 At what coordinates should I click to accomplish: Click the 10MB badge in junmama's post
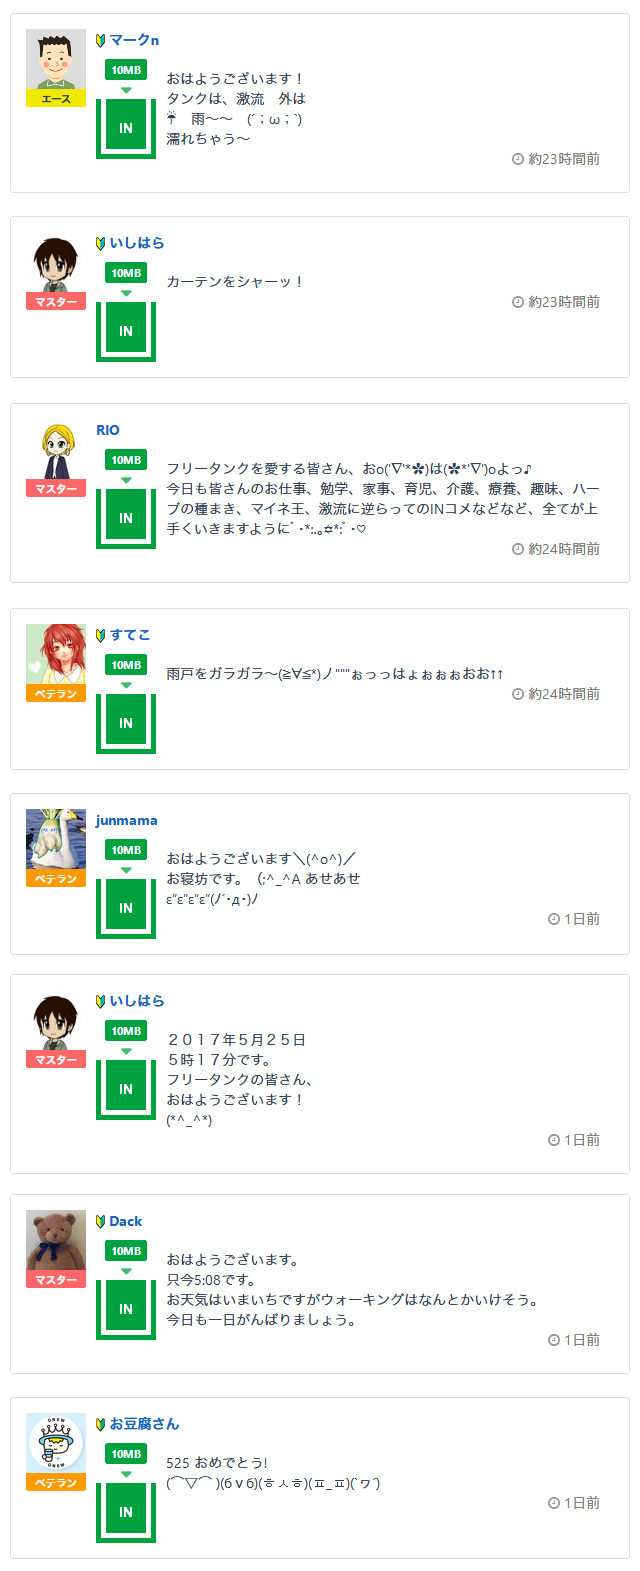126,850
